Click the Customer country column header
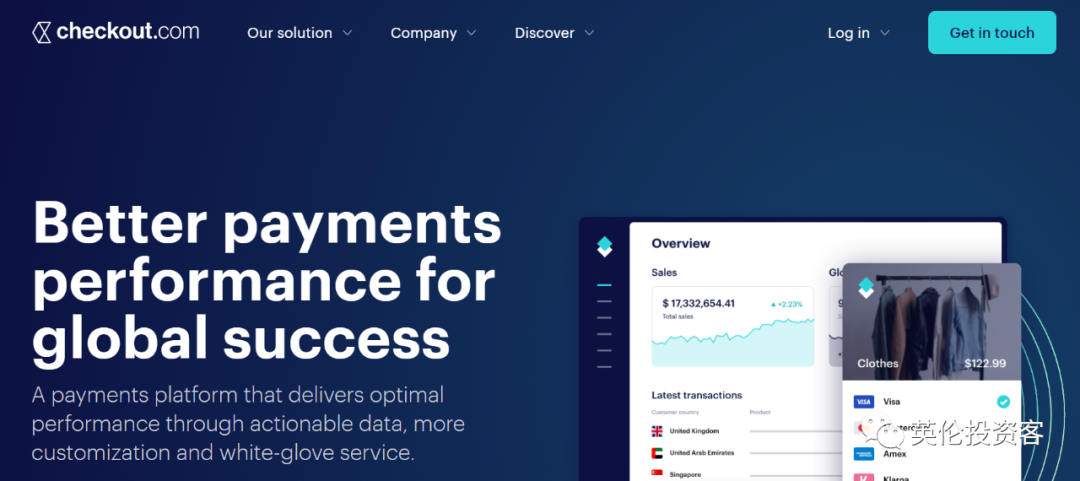1080x481 pixels. click(x=675, y=413)
